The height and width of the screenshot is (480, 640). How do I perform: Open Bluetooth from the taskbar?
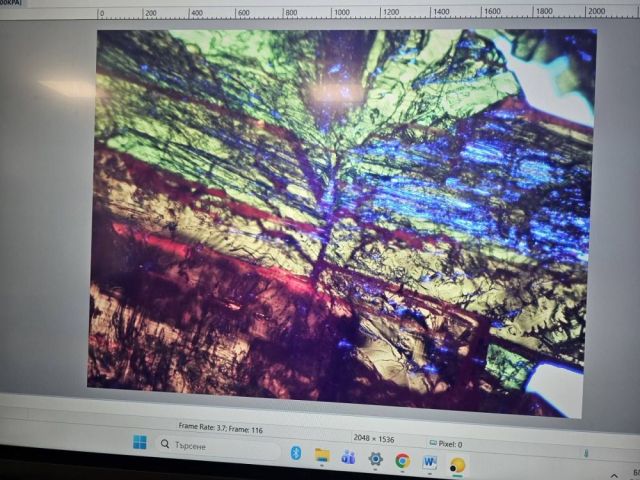tap(296, 453)
